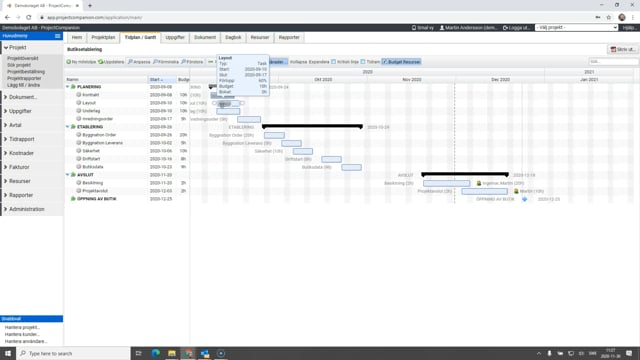
Task: Click the Martin Andersson user profile
Action: [x=468, y=28]
